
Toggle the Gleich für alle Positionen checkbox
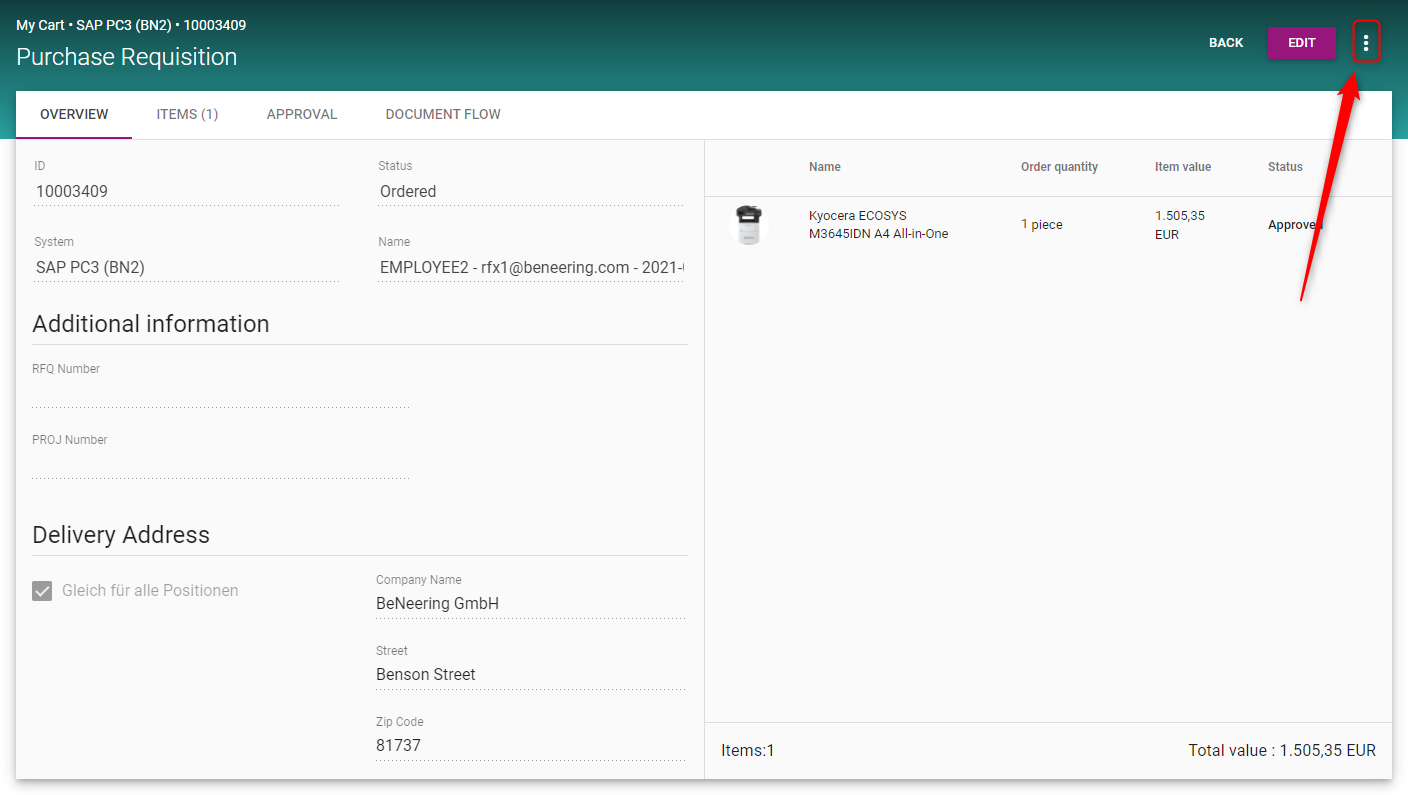coord(42,591)
